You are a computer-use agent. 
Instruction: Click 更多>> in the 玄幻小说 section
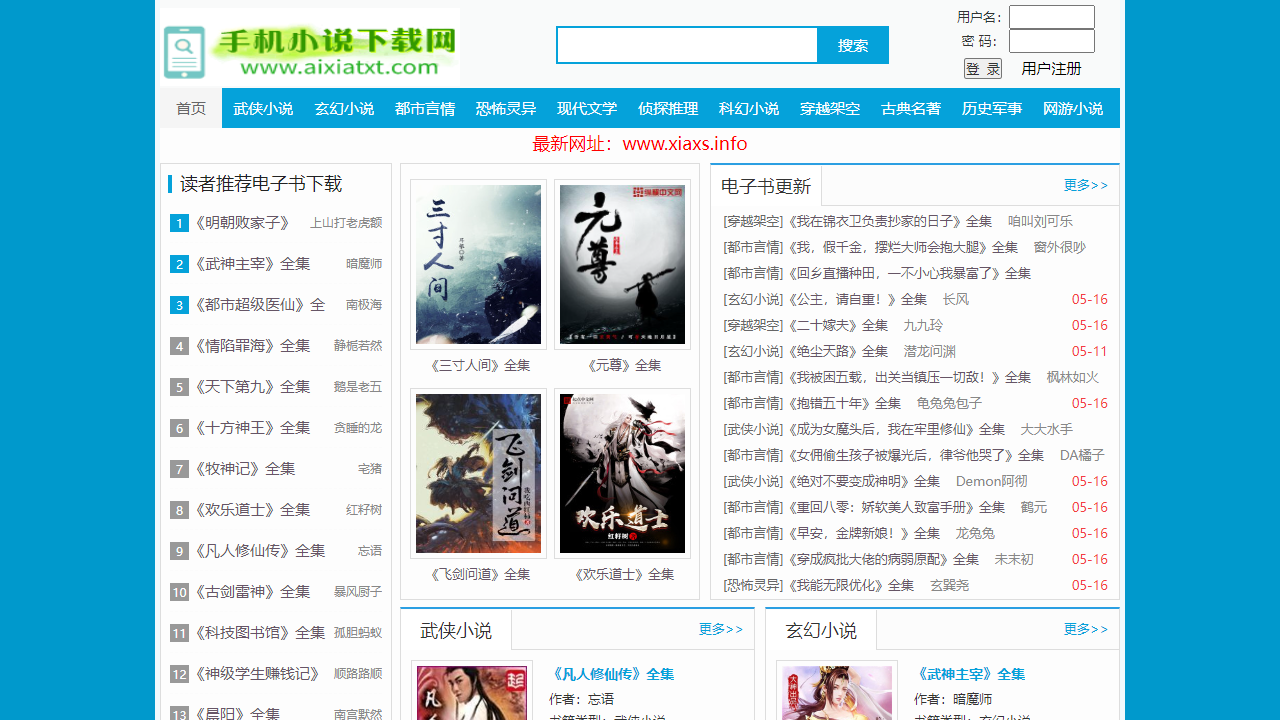pos(1086,629)
